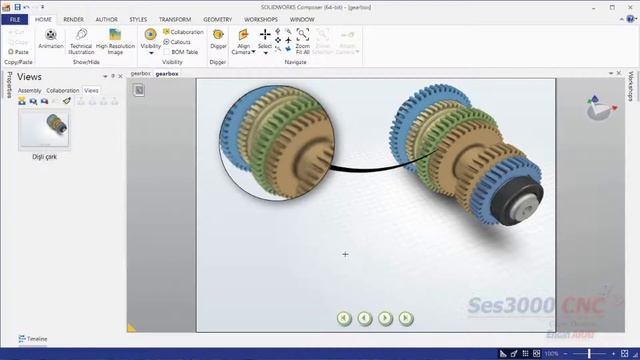Screen dimensions: 640x360
Task: Switch to the RENDER ribbon tab
Action: click(x=73, y=20)
